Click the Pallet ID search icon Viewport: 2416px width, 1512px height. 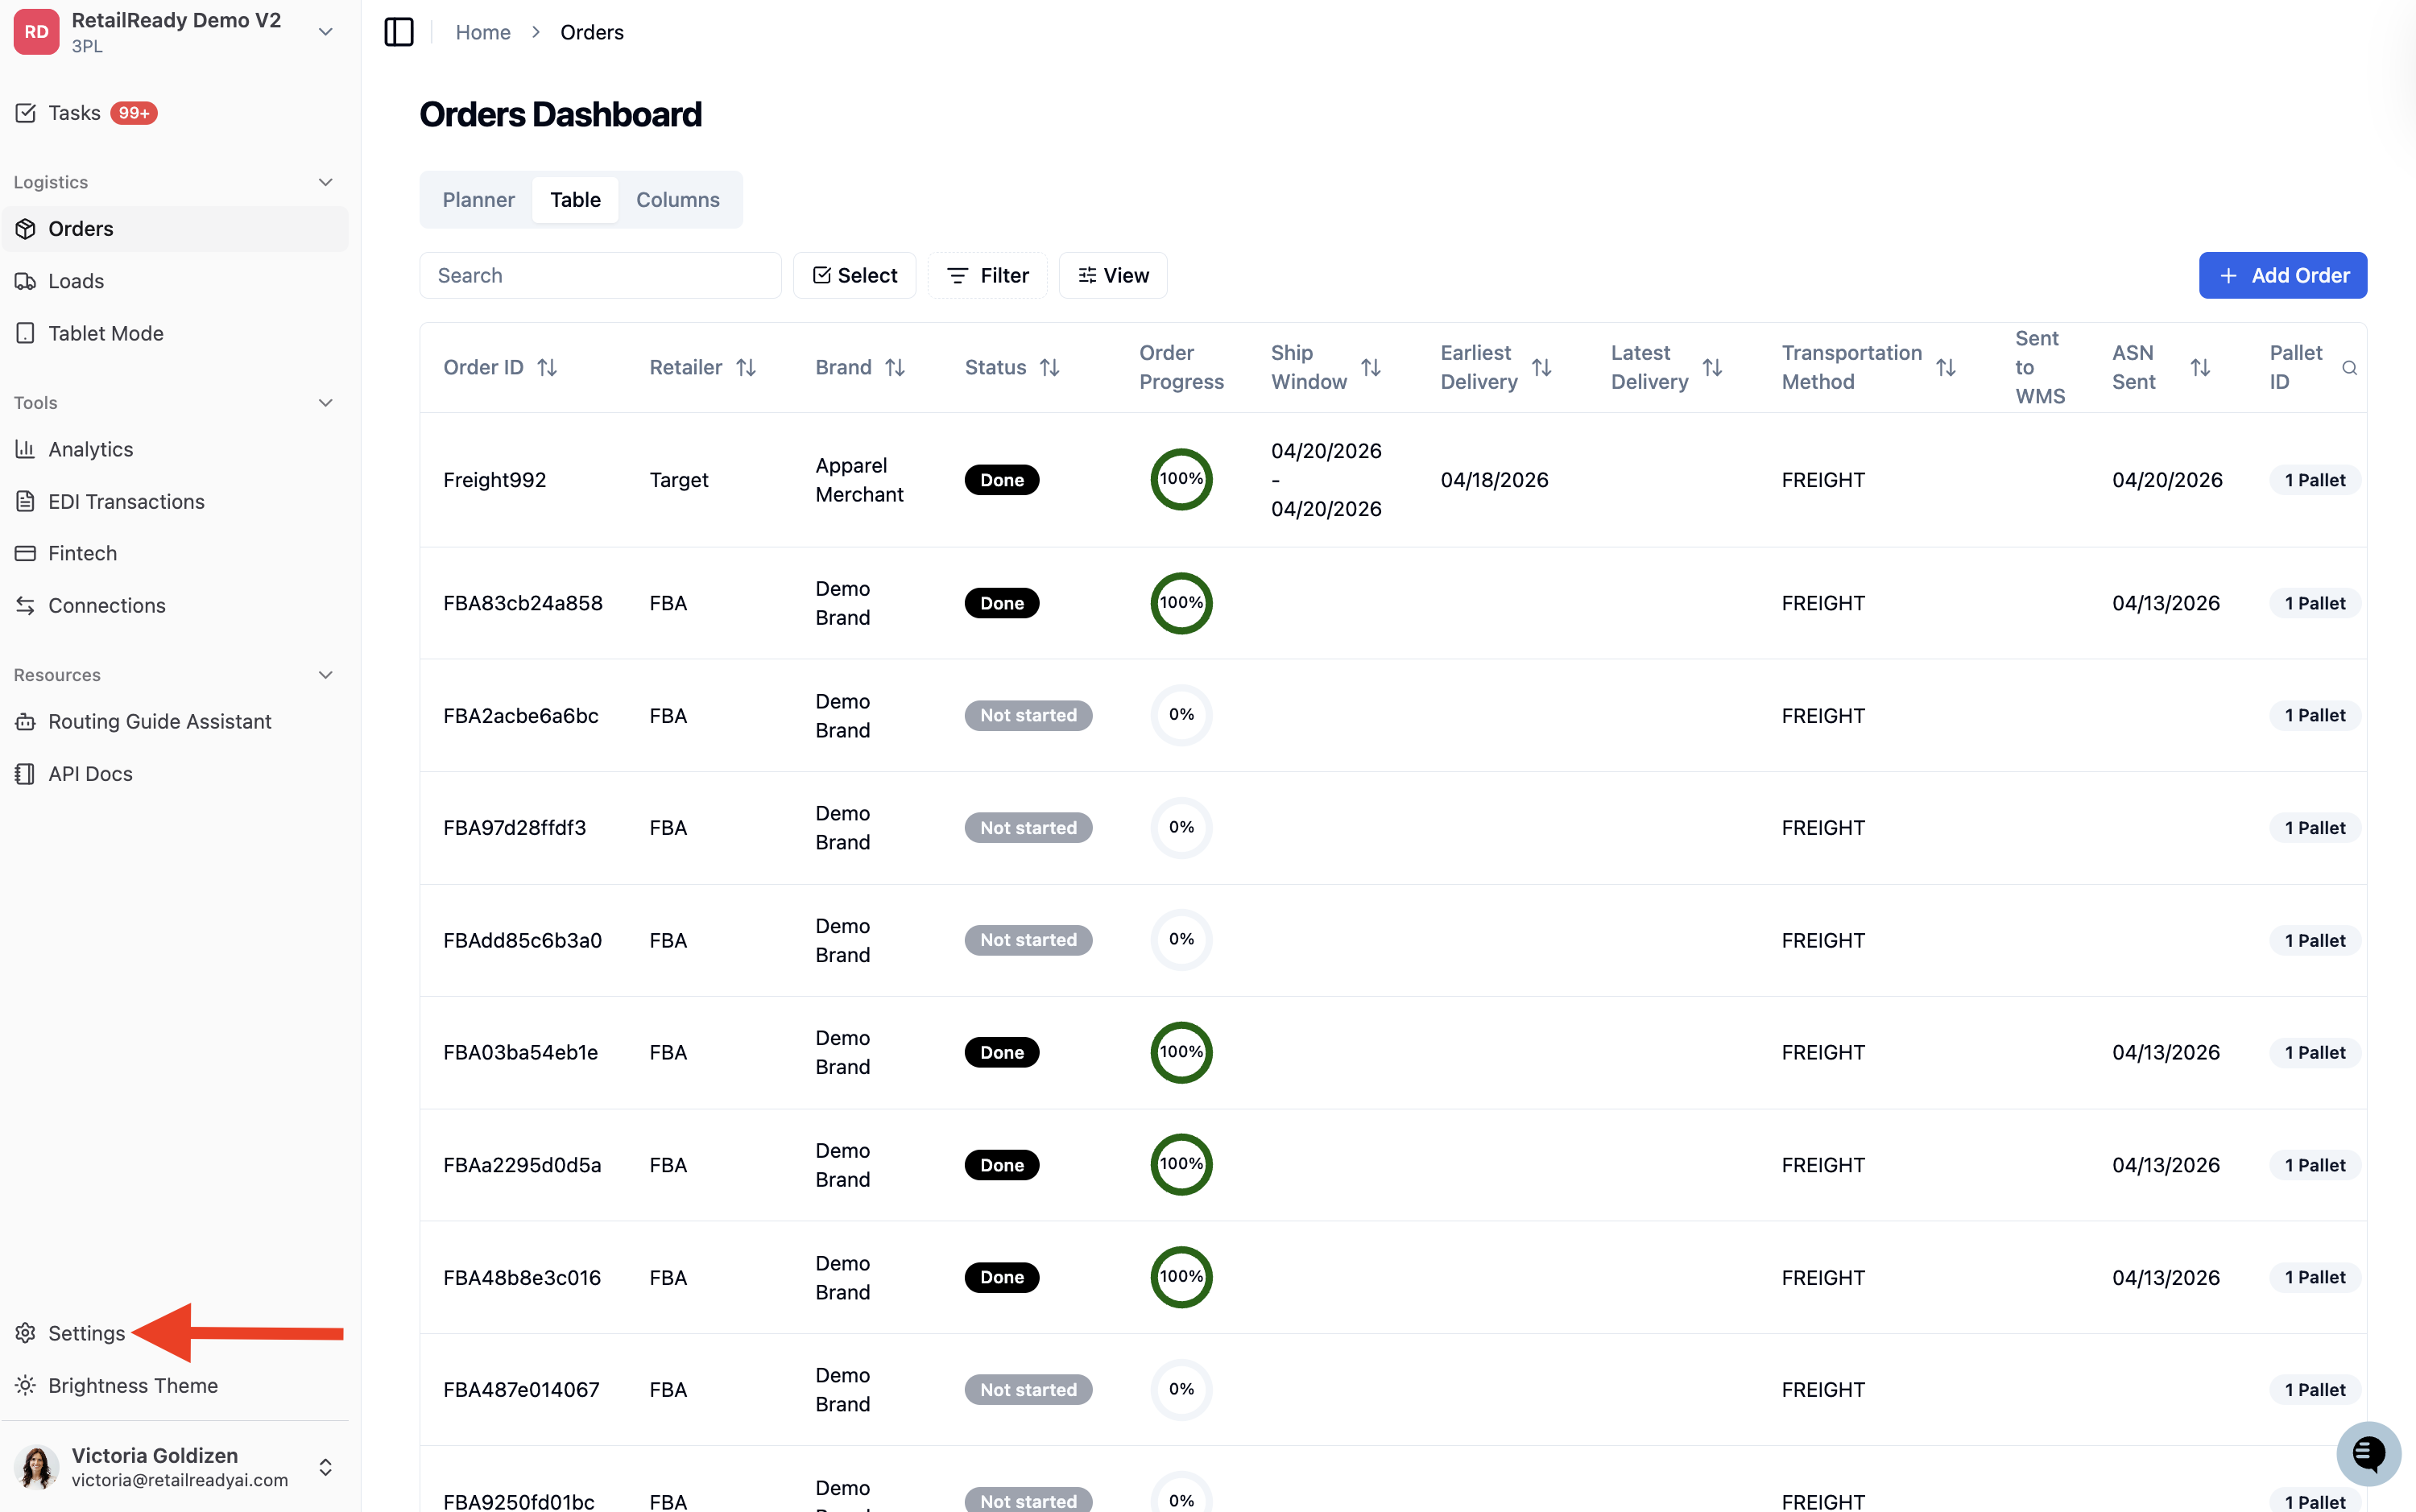point(2349,368)
